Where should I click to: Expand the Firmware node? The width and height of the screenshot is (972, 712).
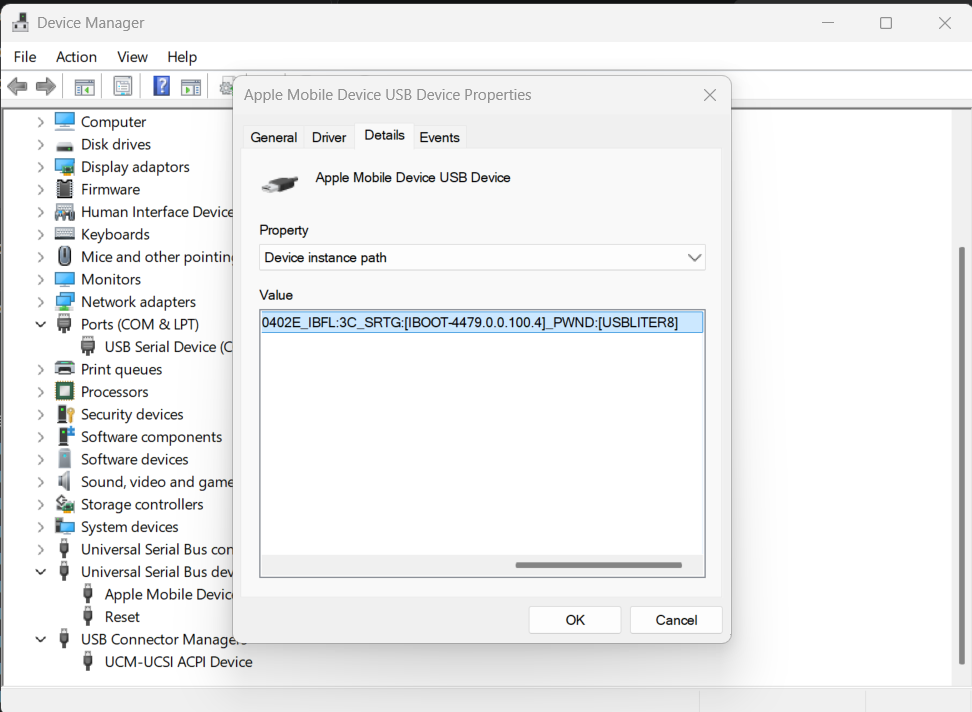41,190
